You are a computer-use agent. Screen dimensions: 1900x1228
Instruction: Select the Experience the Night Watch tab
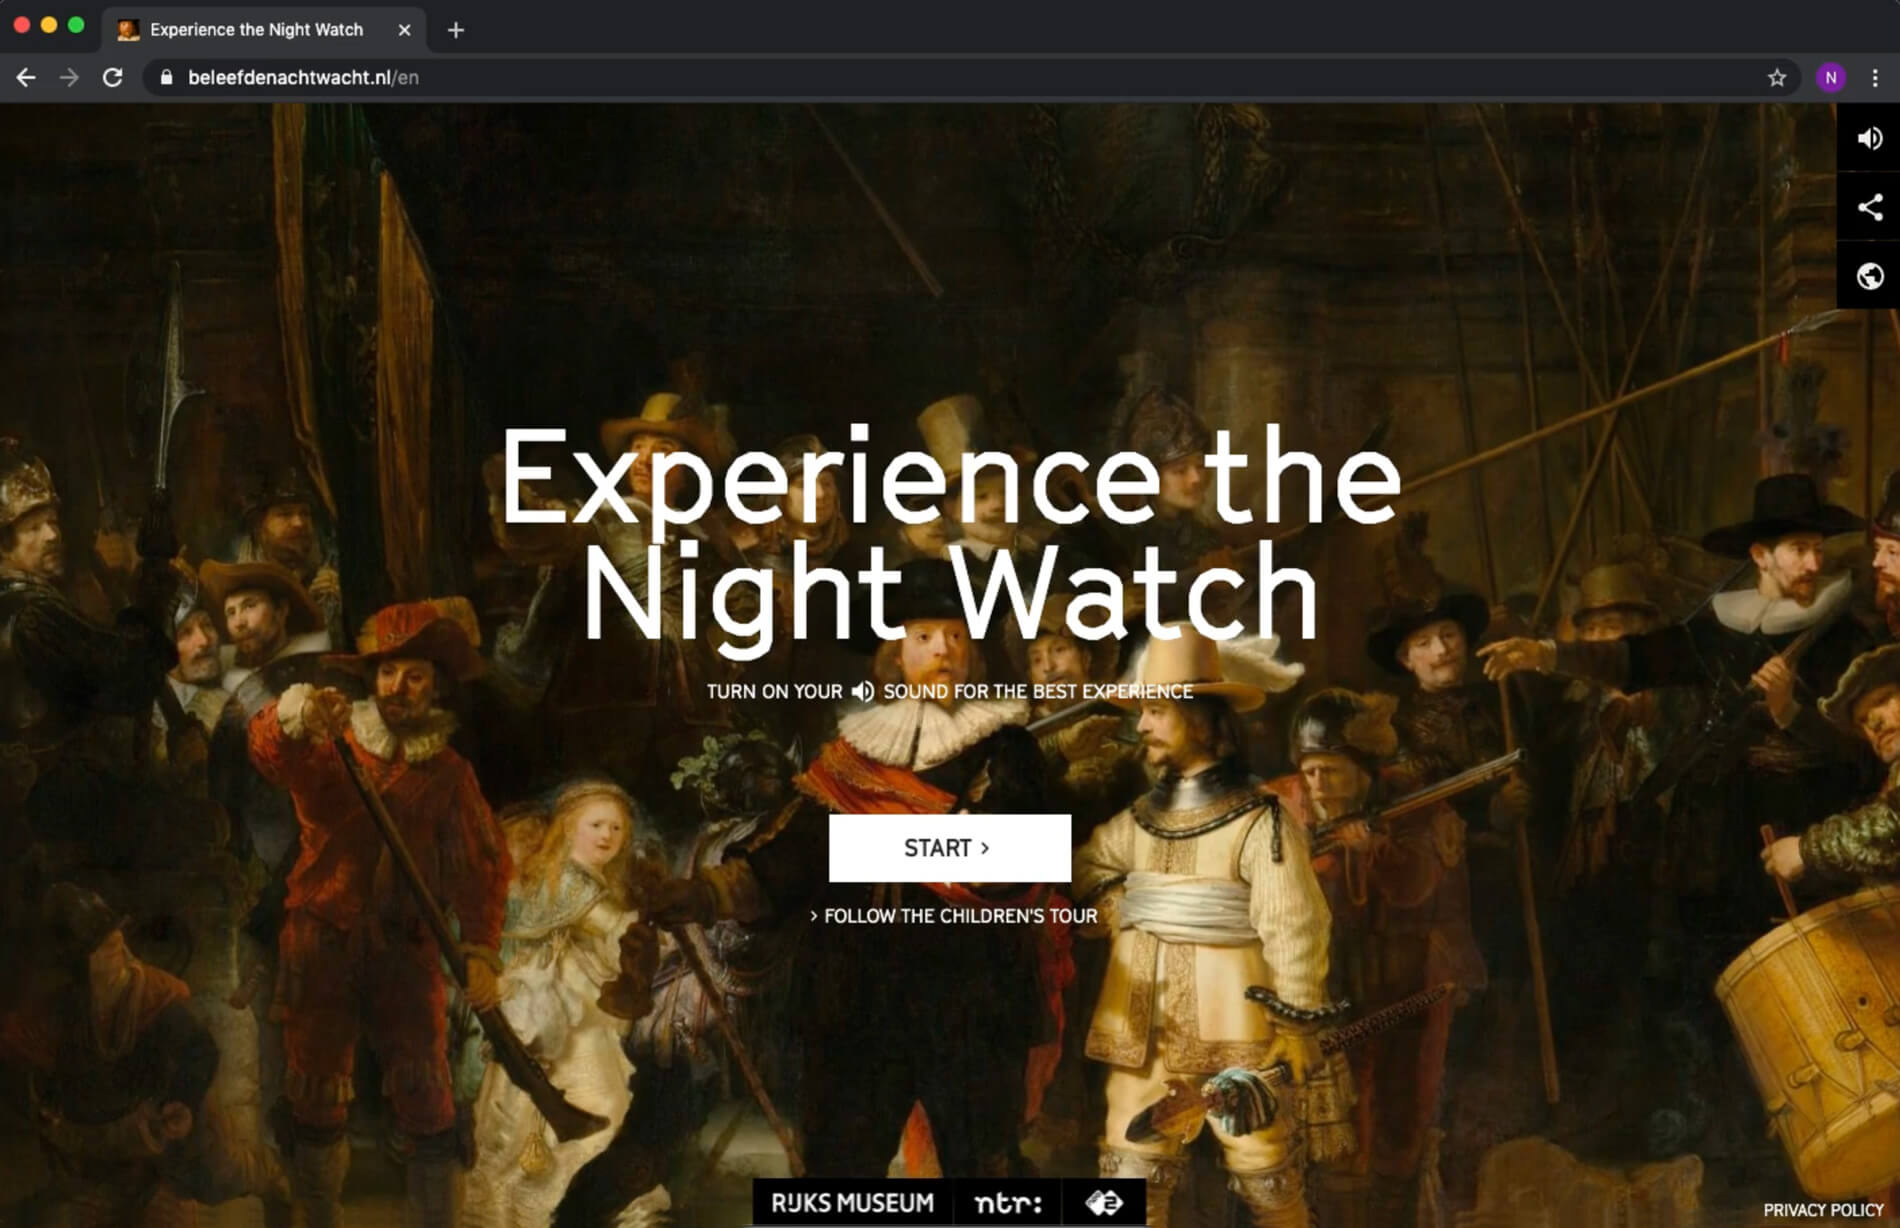coord(264,30)
